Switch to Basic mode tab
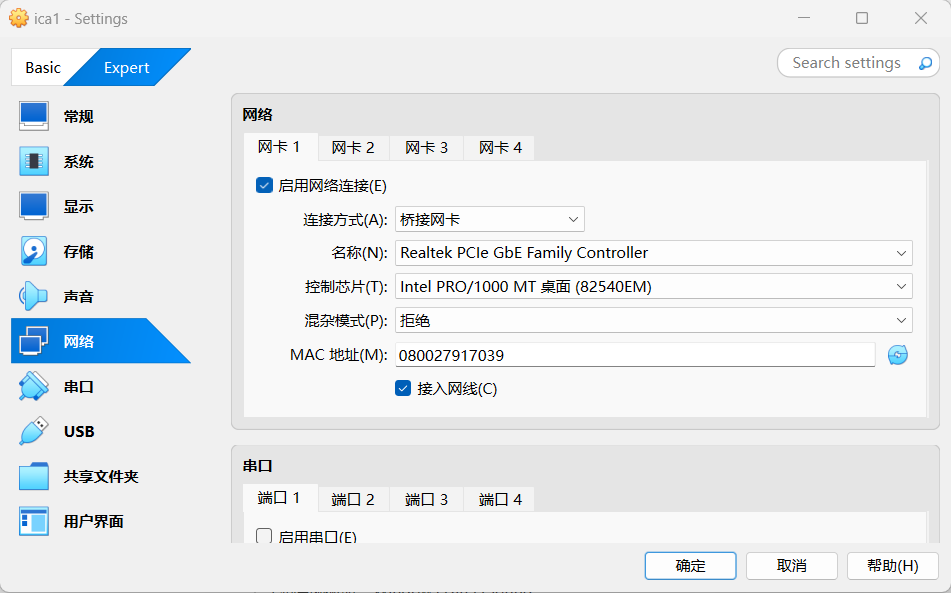 (x=43, y=67)
